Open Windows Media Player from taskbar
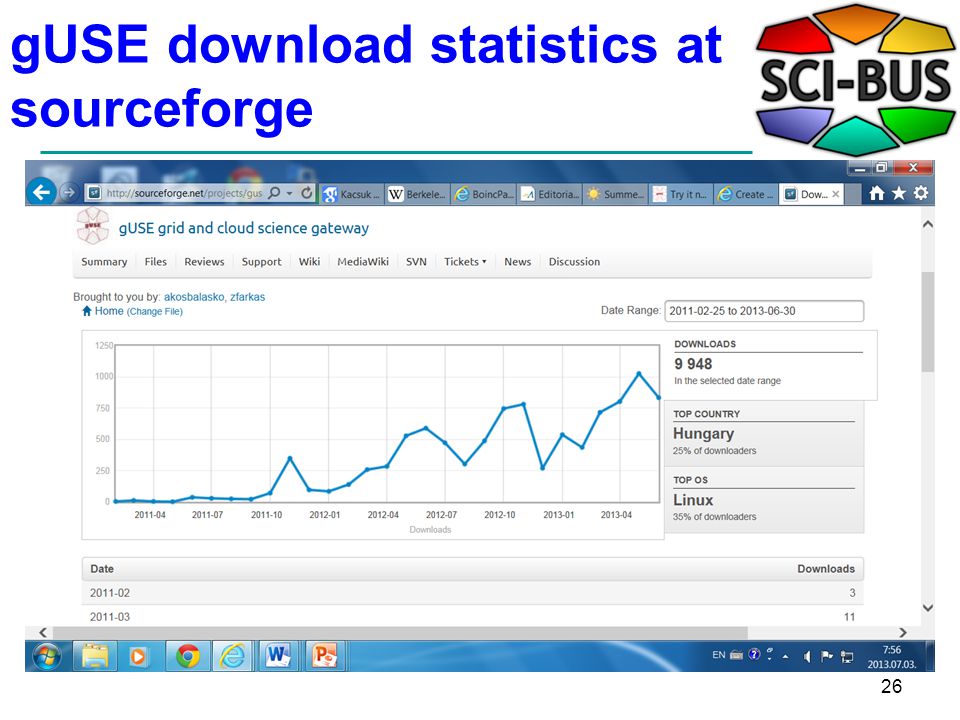The width and height of the screenshot is (960, 720). click(x=138, y=656)
